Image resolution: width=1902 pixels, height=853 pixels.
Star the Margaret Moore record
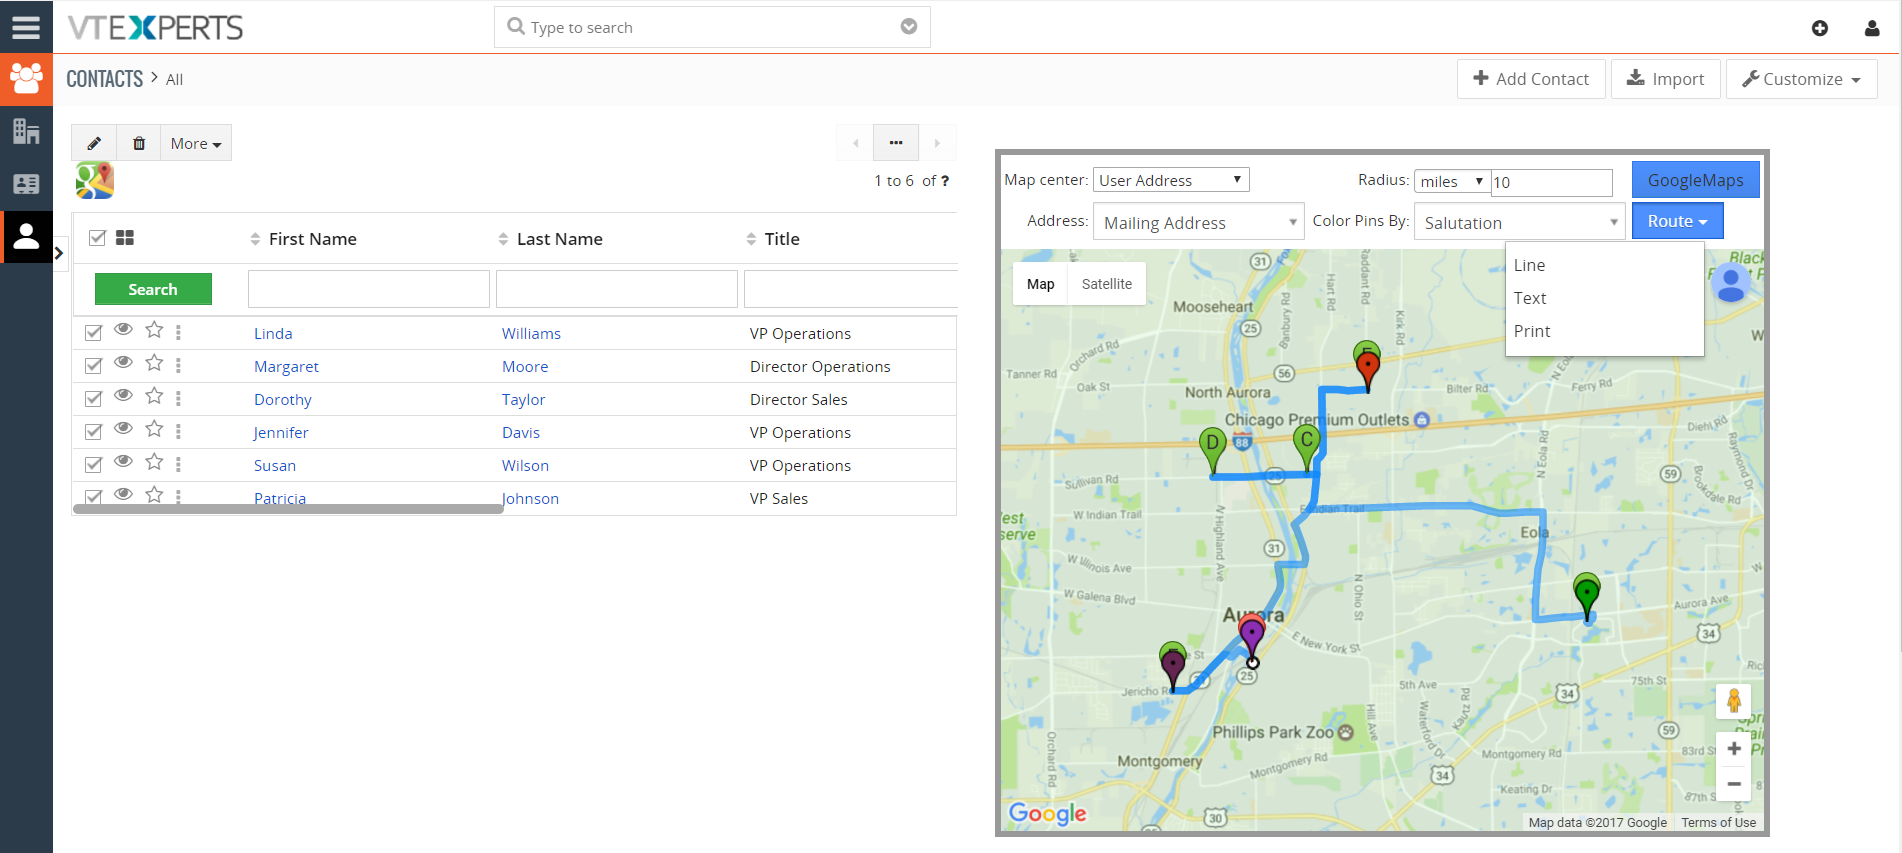click(154, 363)
